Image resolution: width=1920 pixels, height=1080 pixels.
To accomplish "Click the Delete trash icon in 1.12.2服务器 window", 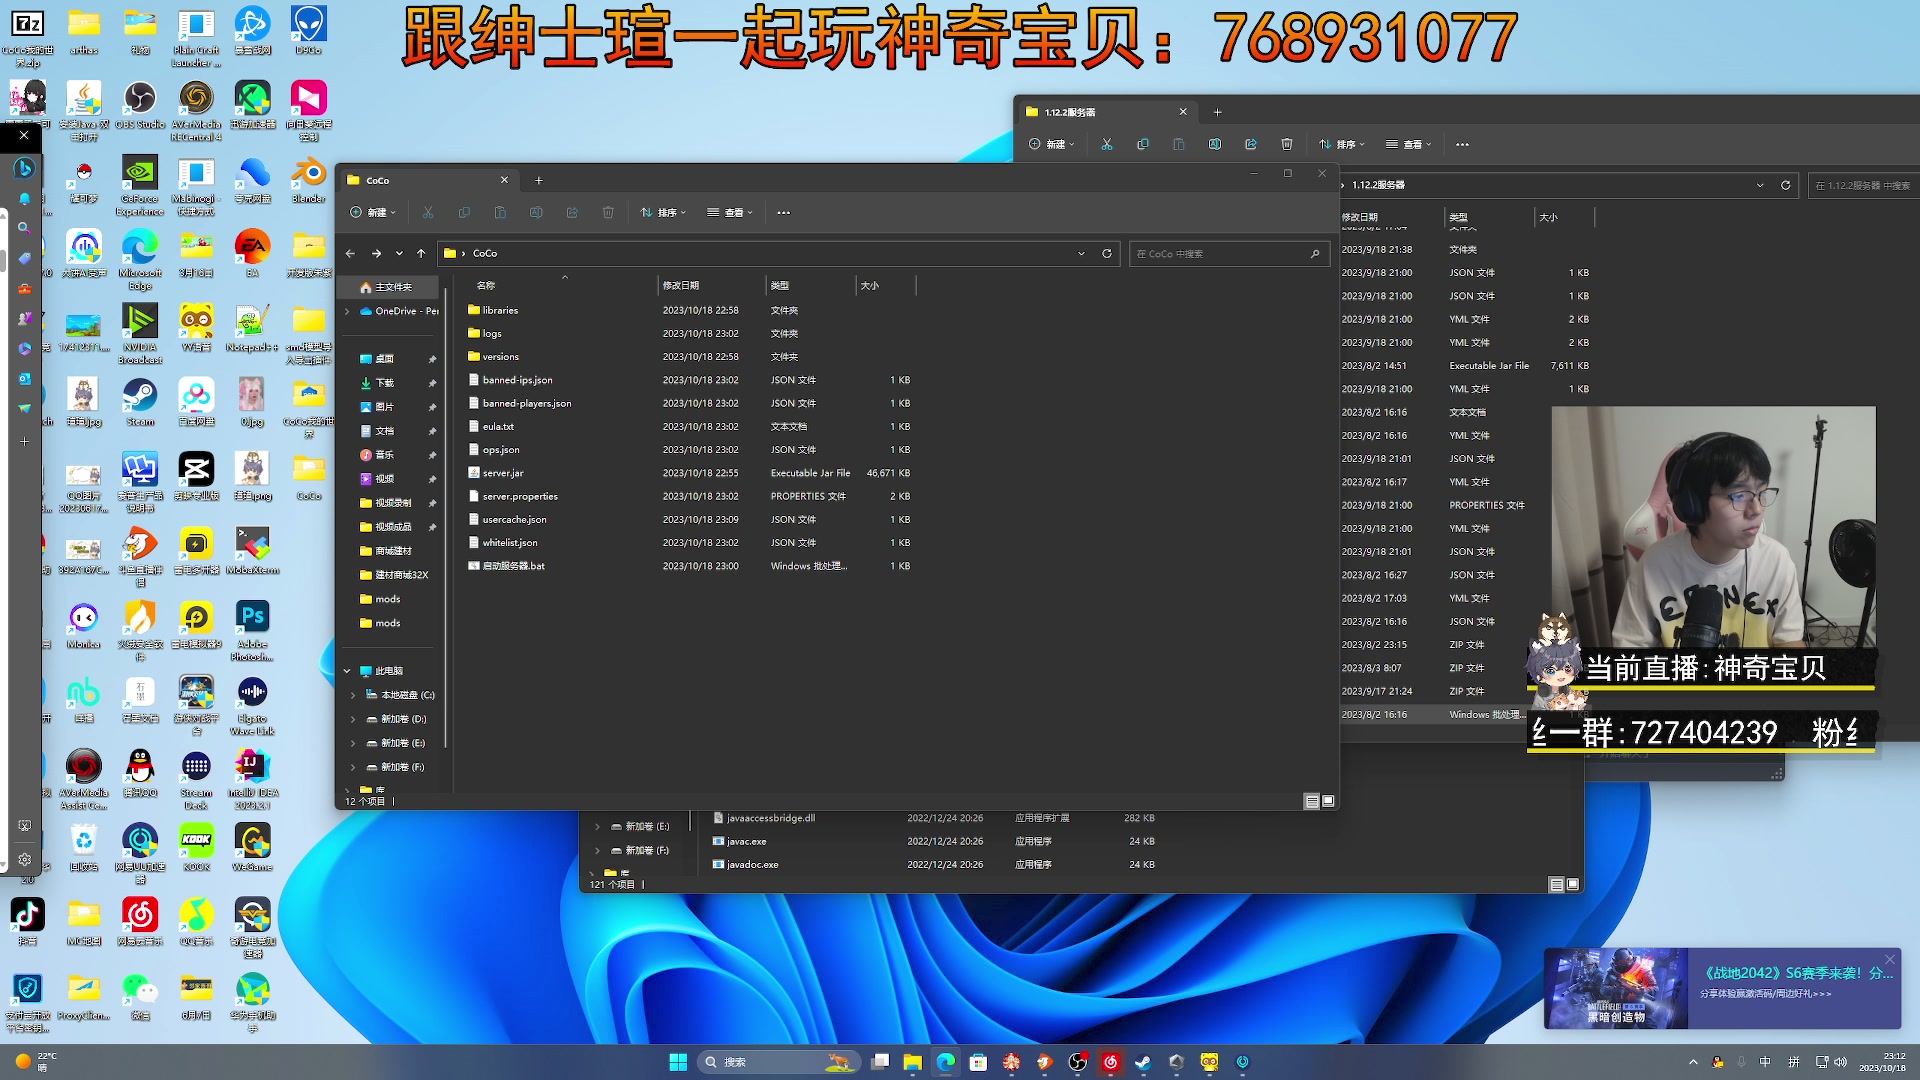I will tap(1287, 144).
